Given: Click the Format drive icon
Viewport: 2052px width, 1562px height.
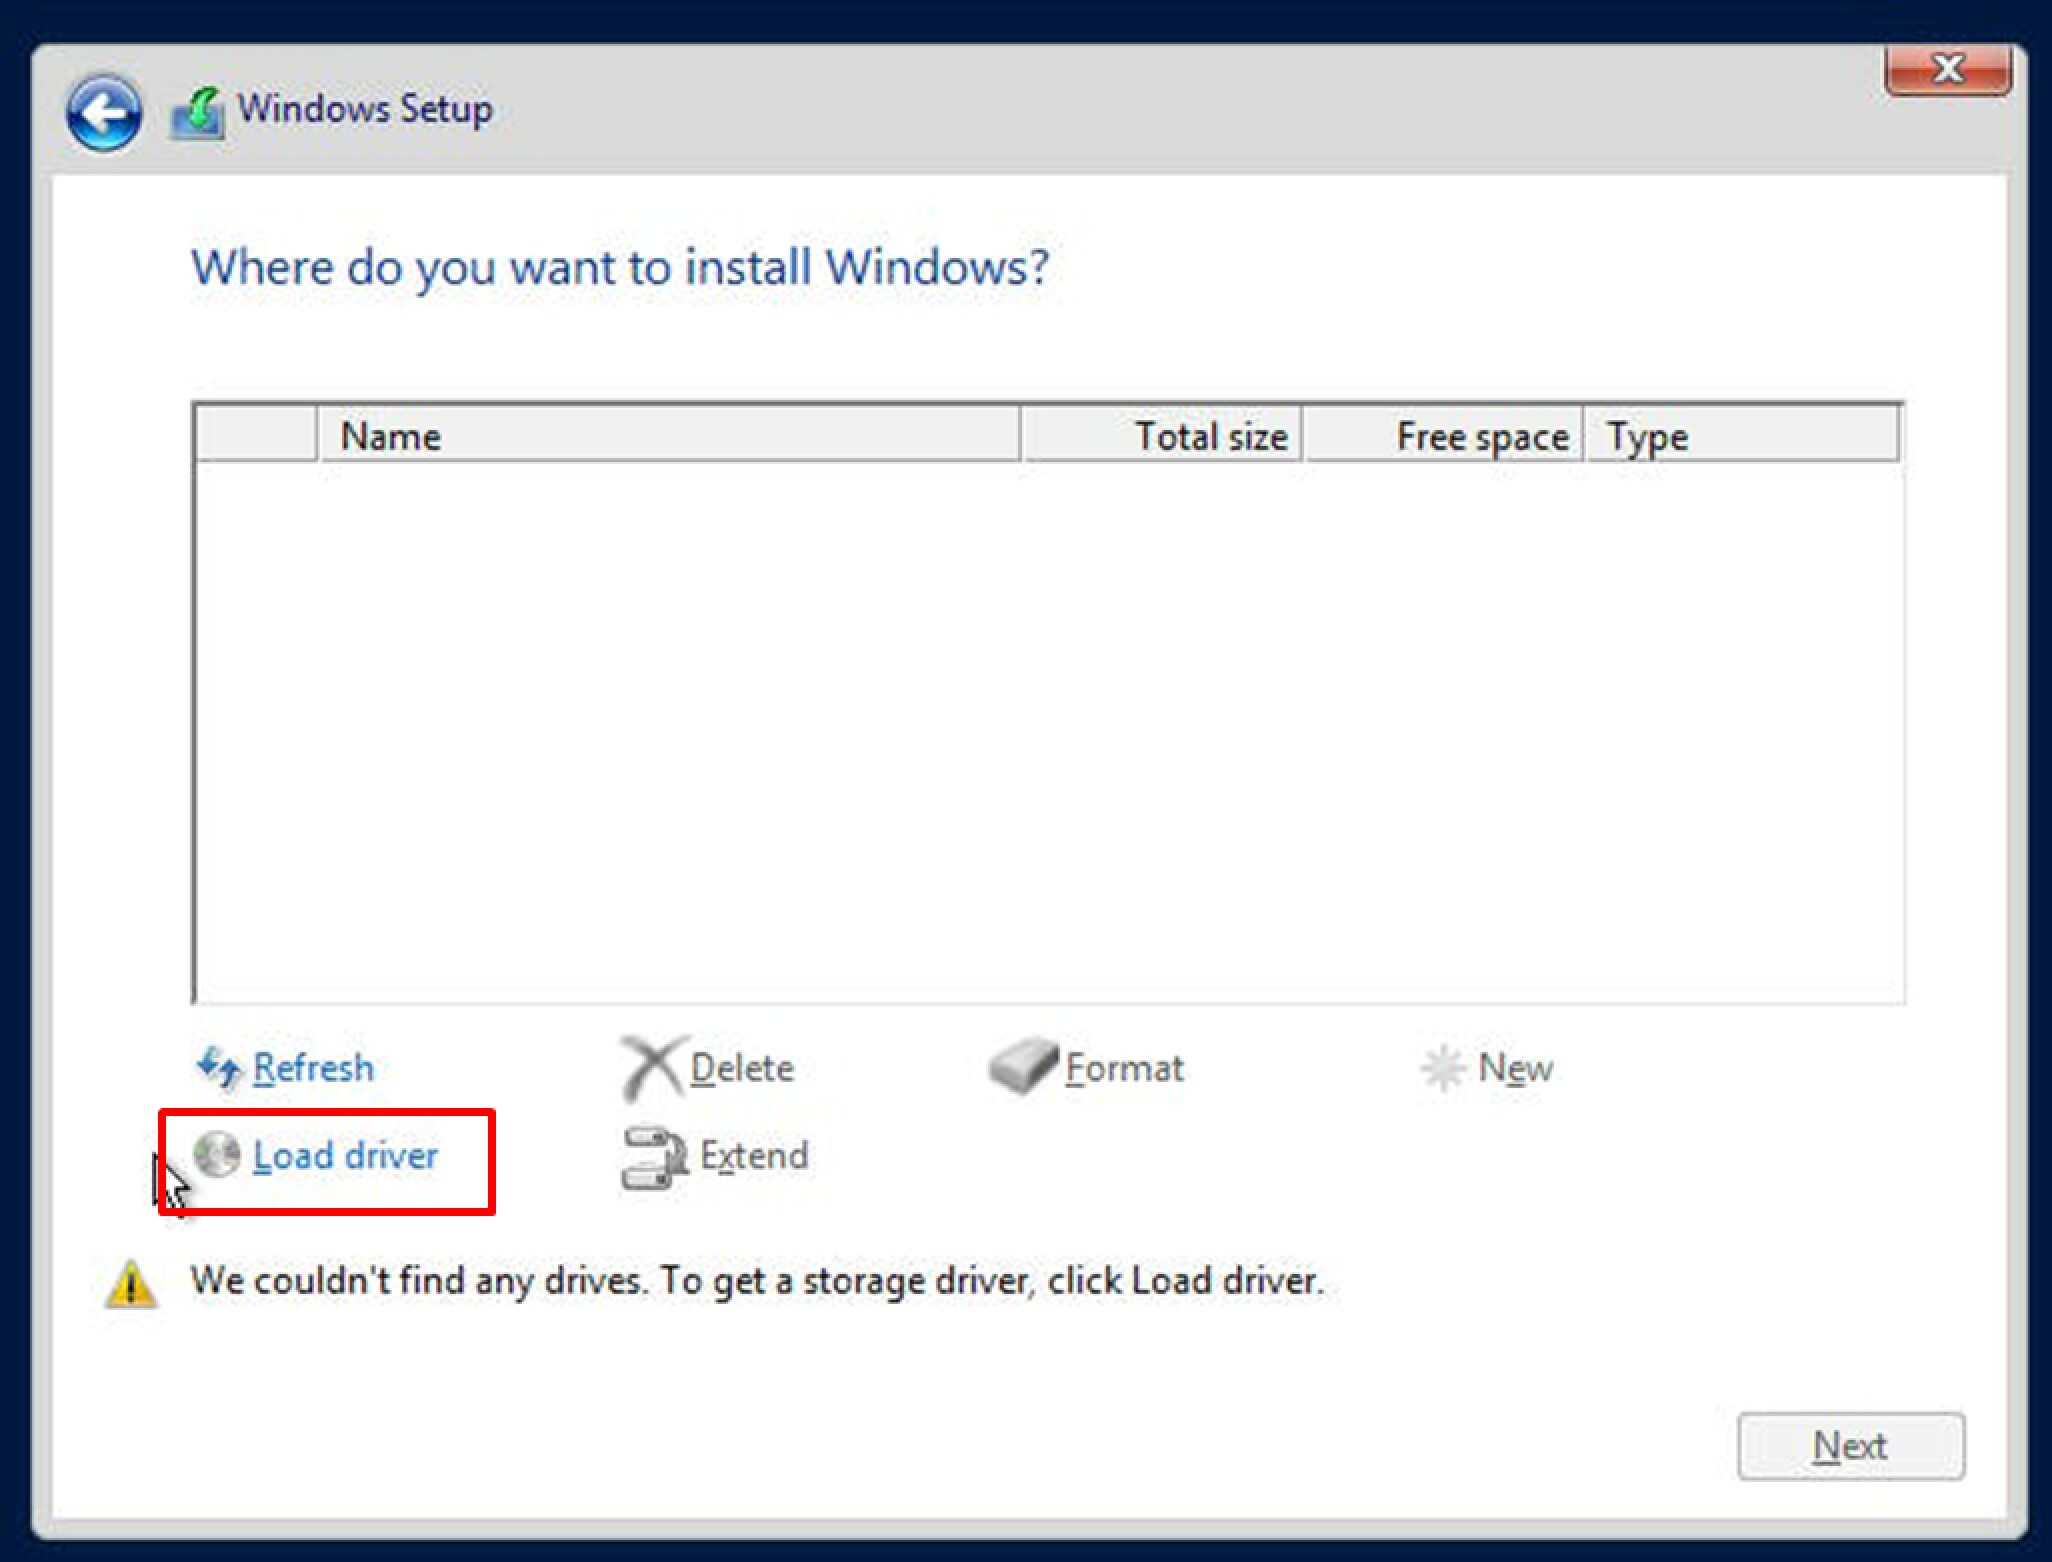Looking at the screenshot, I should click(1022, 1067).
